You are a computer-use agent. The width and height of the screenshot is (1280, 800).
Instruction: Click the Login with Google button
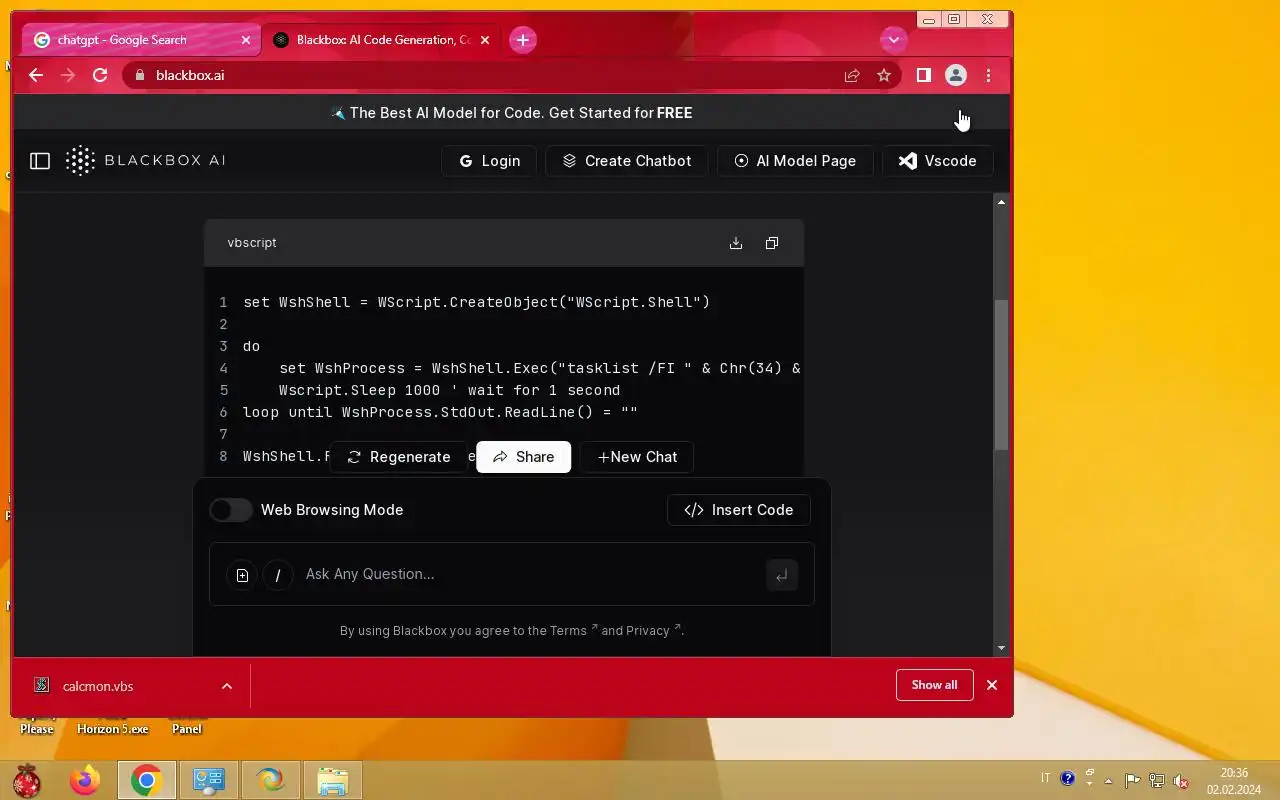coord(489,161)
